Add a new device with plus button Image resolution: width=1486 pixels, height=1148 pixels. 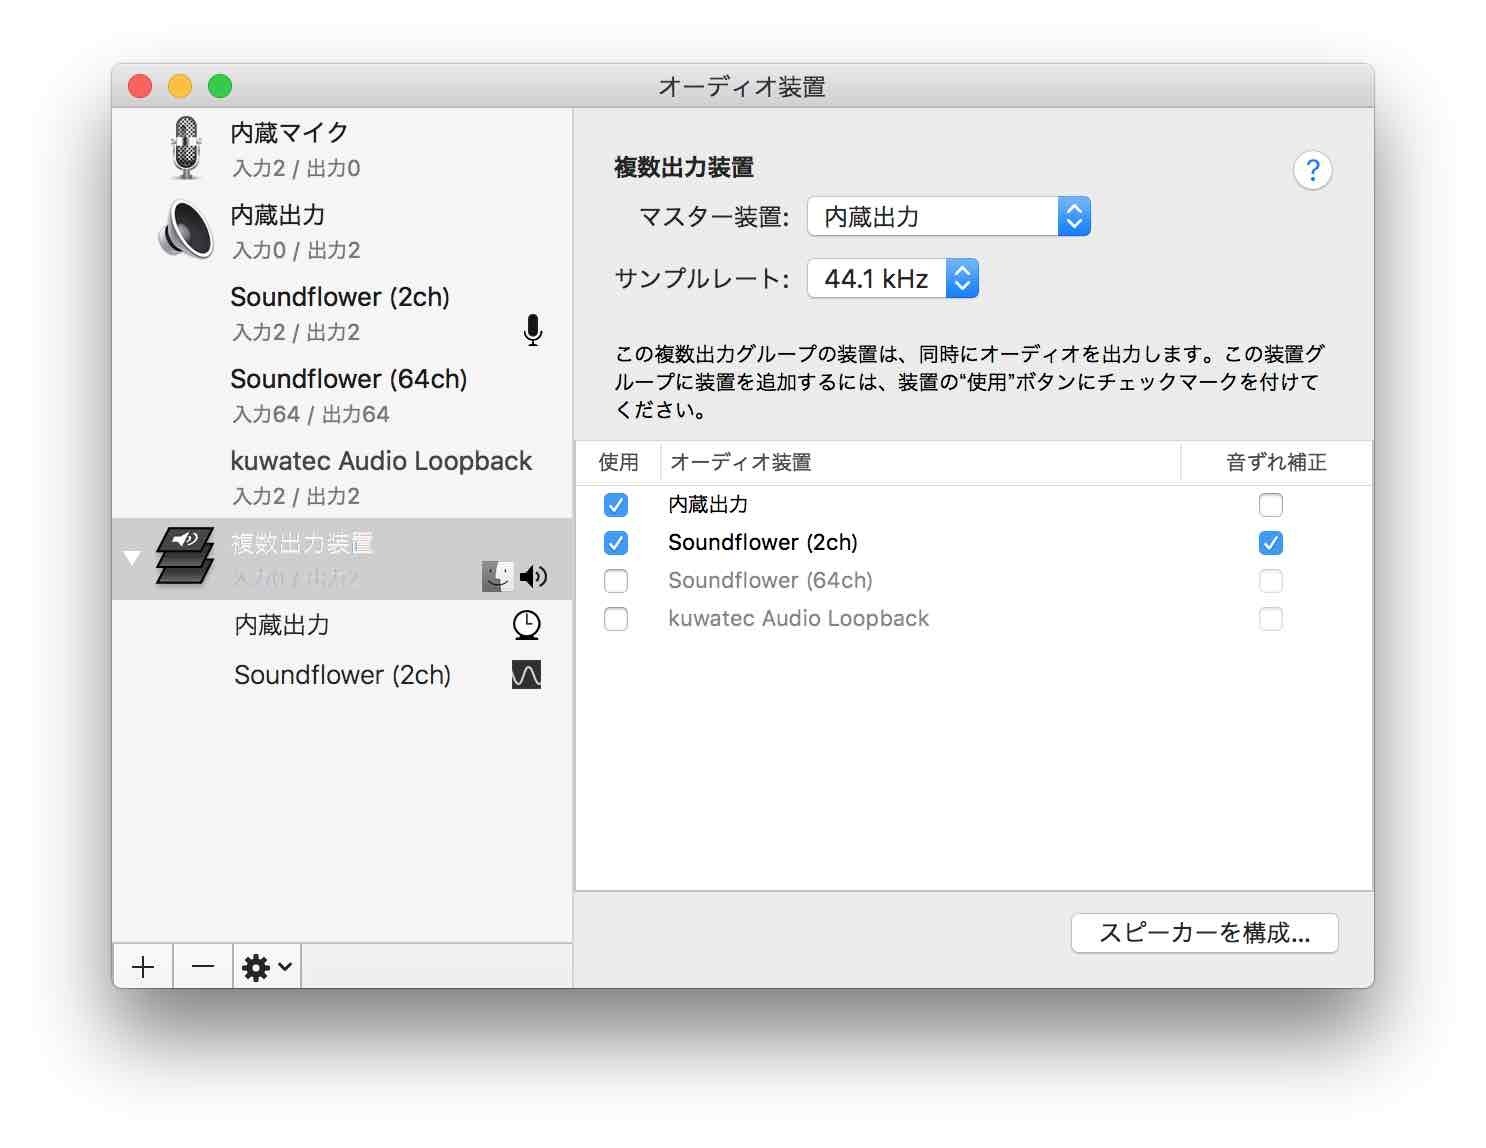pos(143,967)
